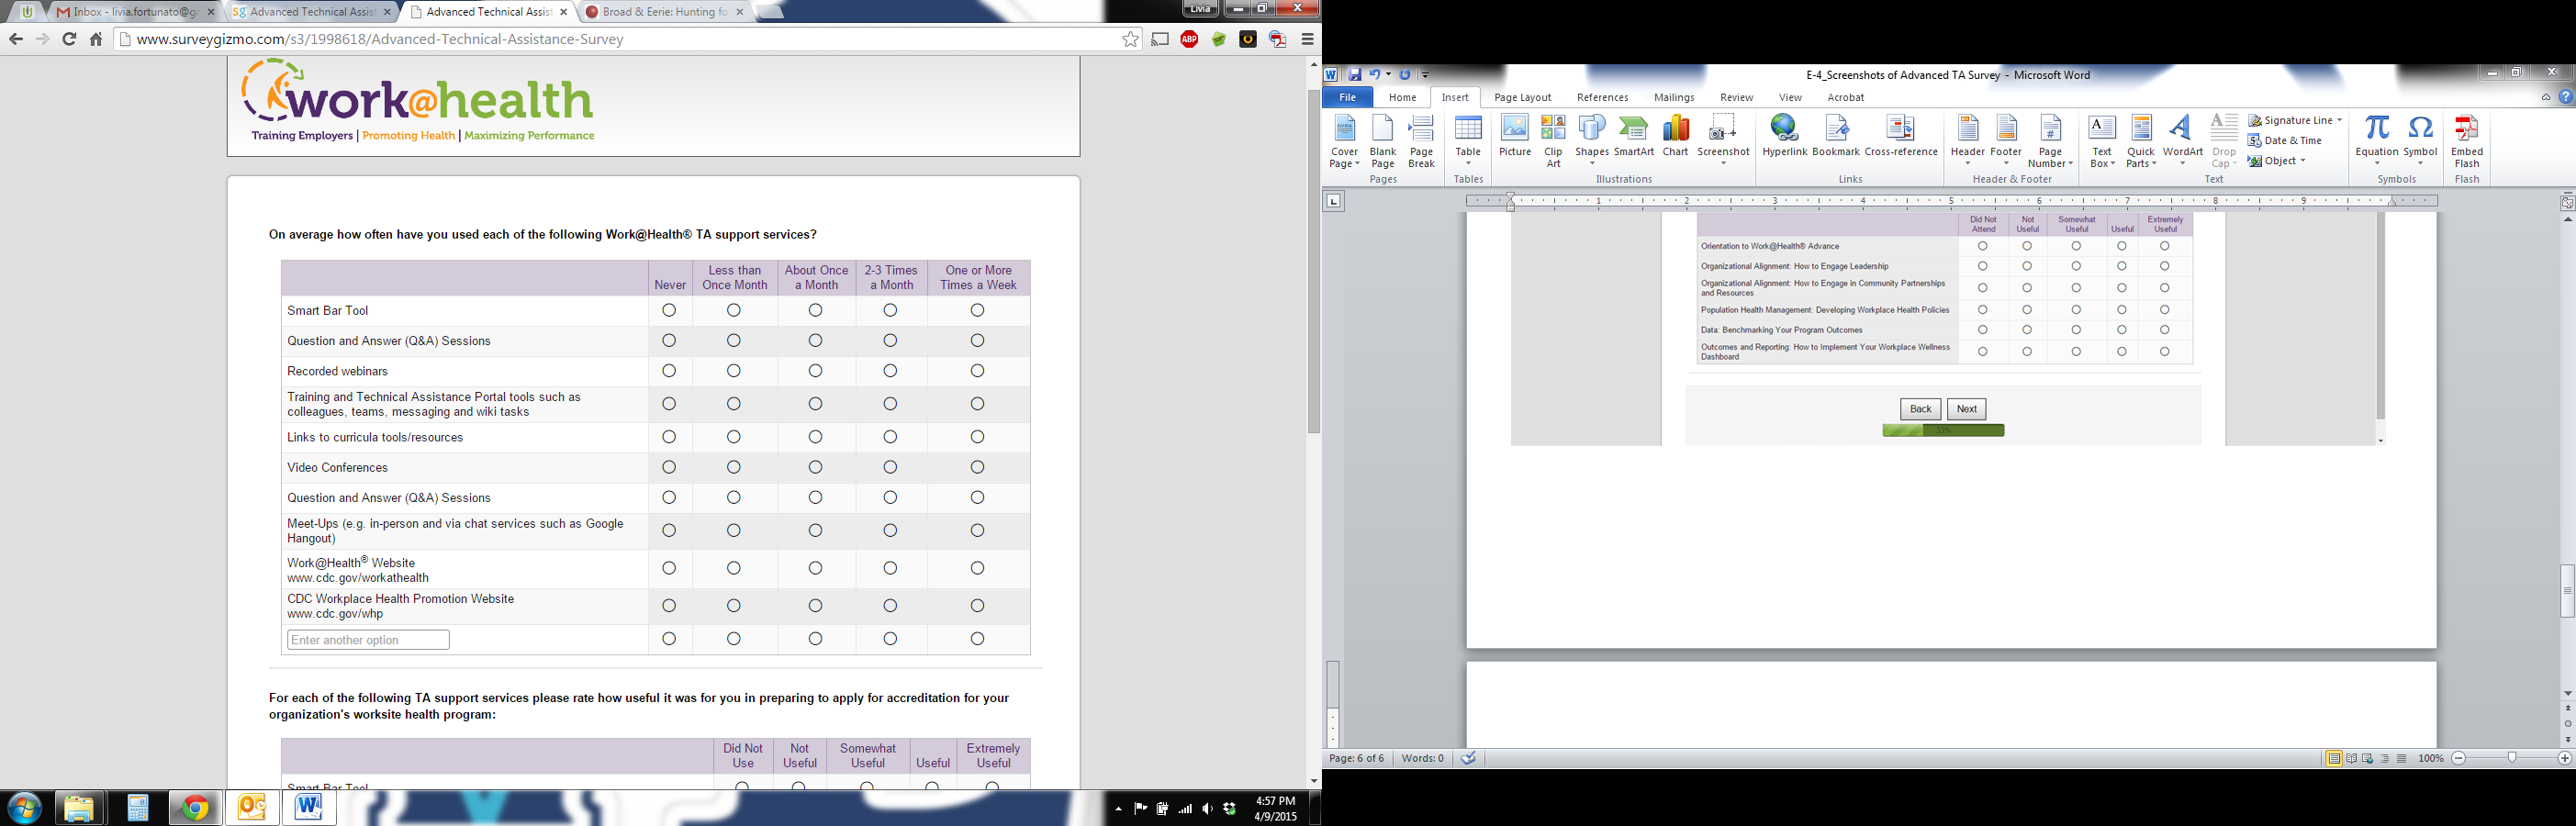Choose 2-3 Times a Month for Video Conferences
The height and width of the screenshot is (826, 2576).
pyautogui.click(x=890, y=467)
